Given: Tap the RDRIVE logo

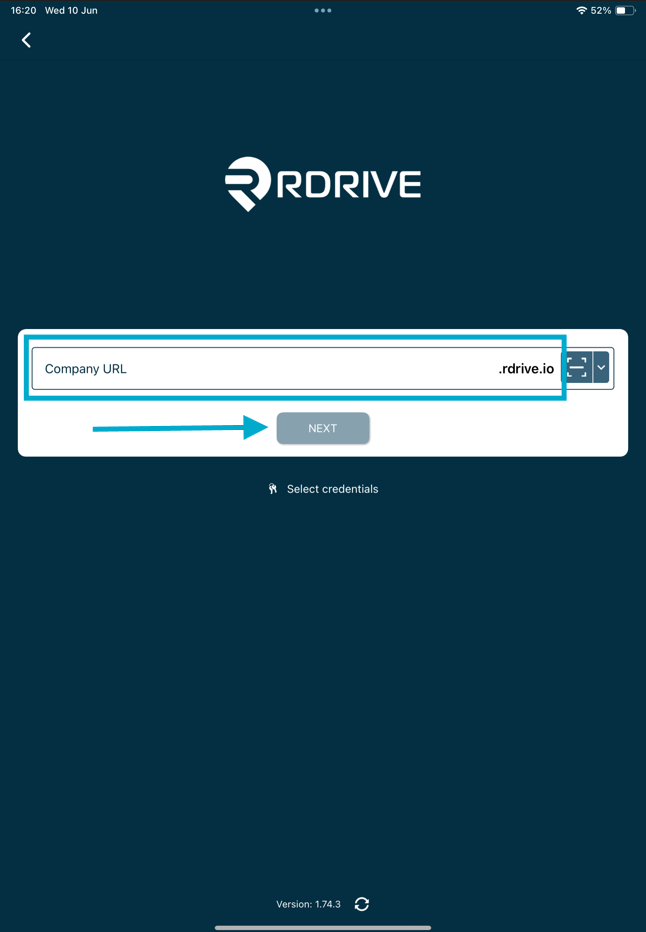Looking at the screenshot, I should point(323,184).
